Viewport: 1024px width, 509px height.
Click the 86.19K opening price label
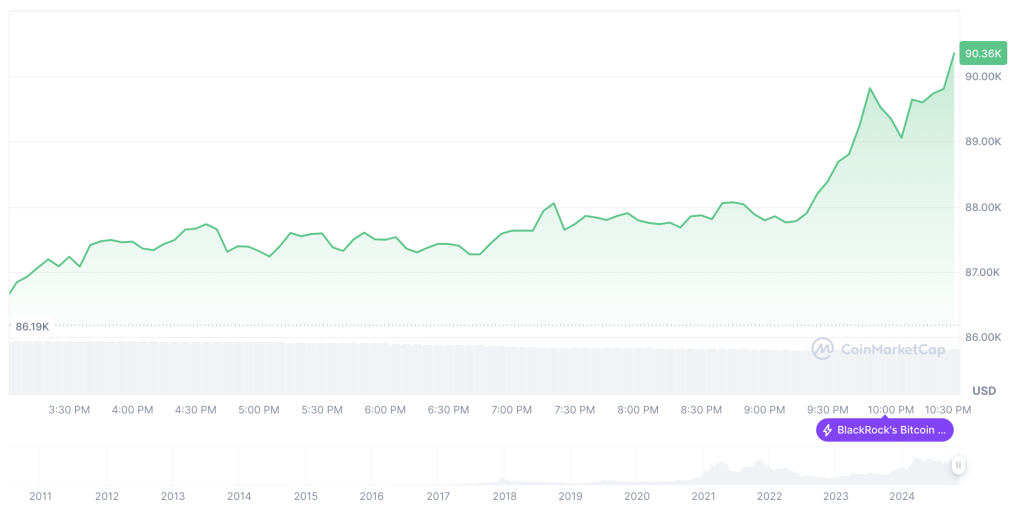point(32,326)
